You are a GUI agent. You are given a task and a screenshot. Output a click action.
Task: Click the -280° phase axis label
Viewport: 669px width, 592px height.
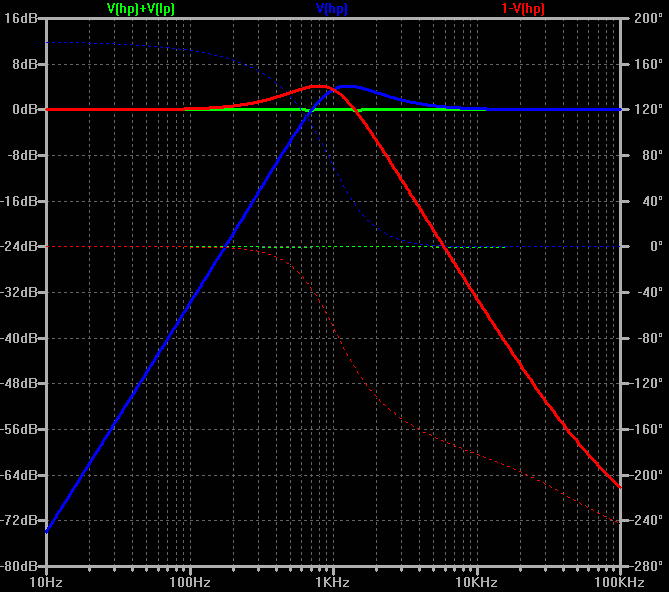click(x=647, y=566)
